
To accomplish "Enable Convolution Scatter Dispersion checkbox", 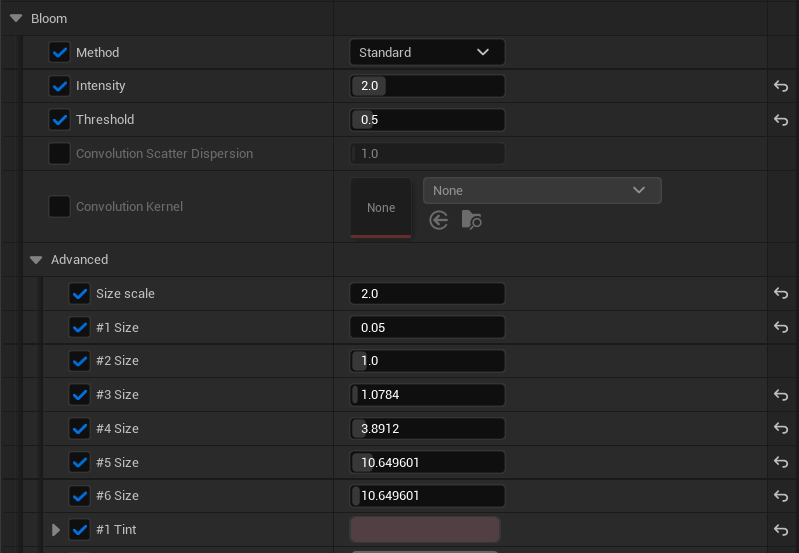I will point(60,153).
